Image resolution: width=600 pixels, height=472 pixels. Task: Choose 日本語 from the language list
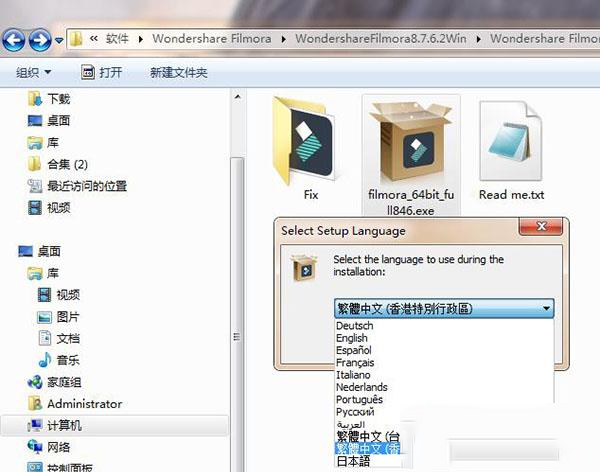coord(354,461)
